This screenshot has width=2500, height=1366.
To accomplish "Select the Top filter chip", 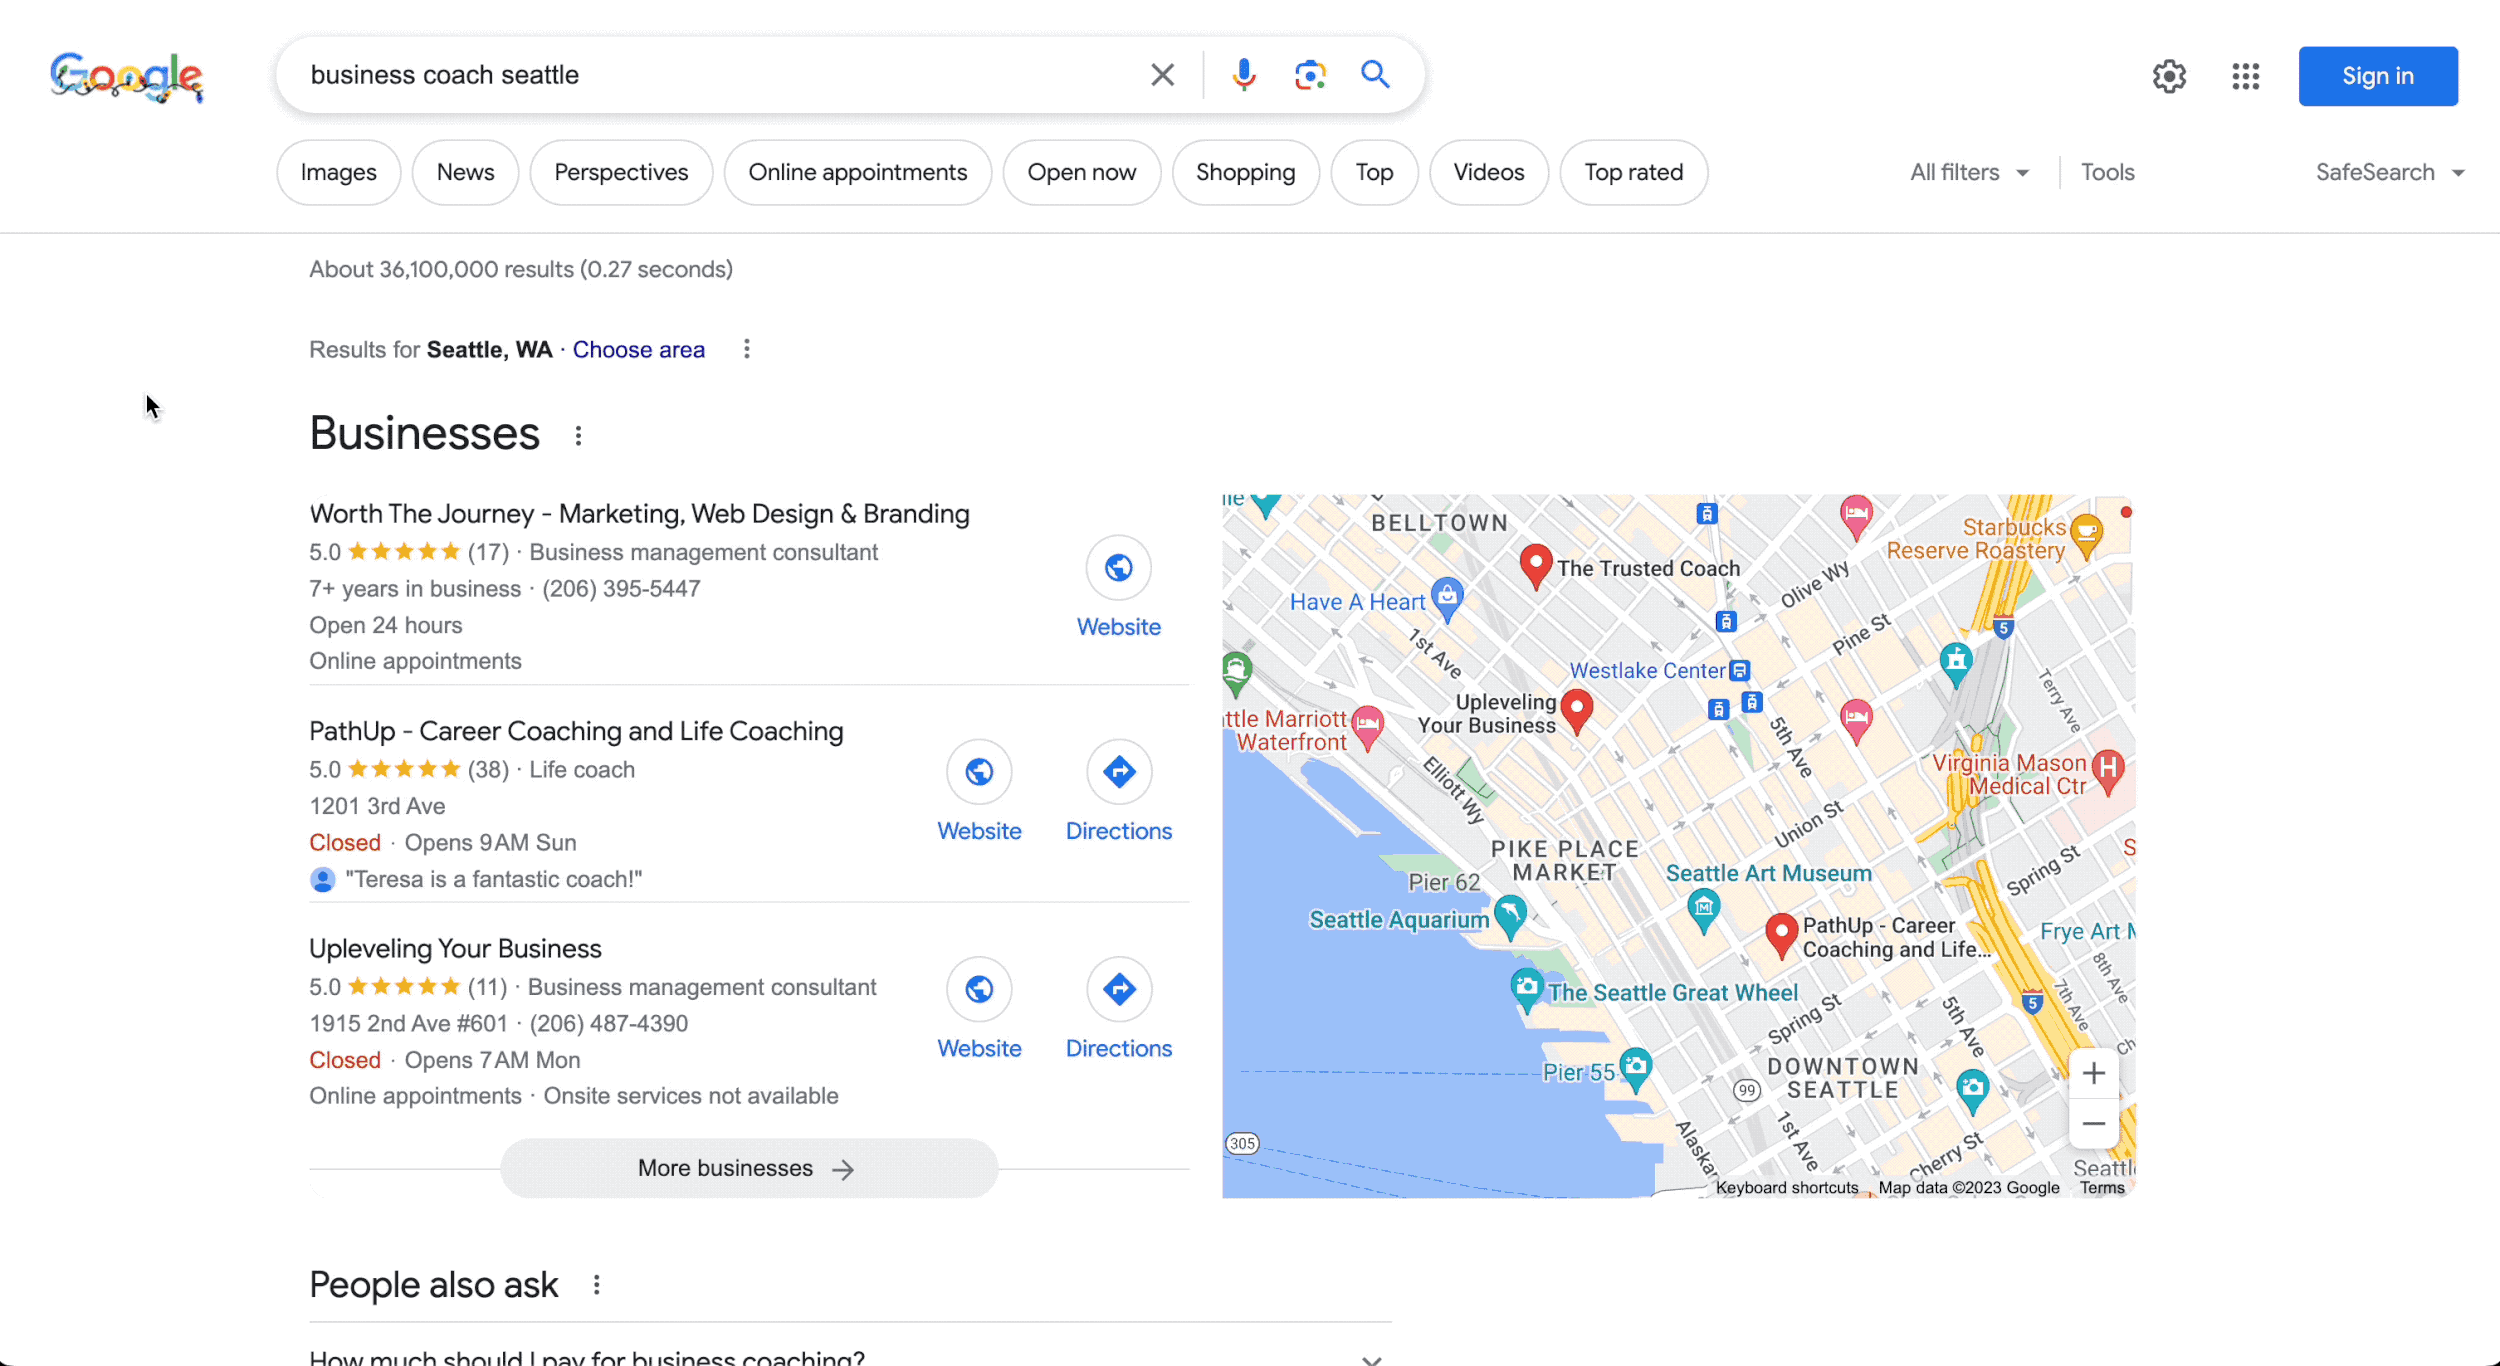I will (1374, 172).
